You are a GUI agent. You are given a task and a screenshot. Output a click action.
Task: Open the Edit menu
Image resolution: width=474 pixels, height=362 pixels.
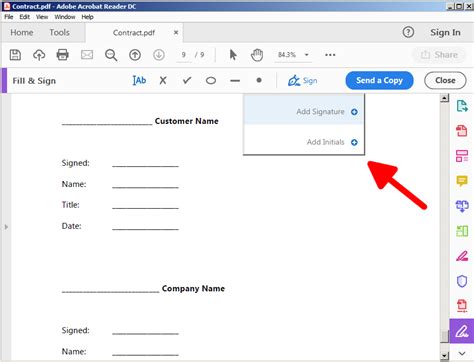point(25,17)
